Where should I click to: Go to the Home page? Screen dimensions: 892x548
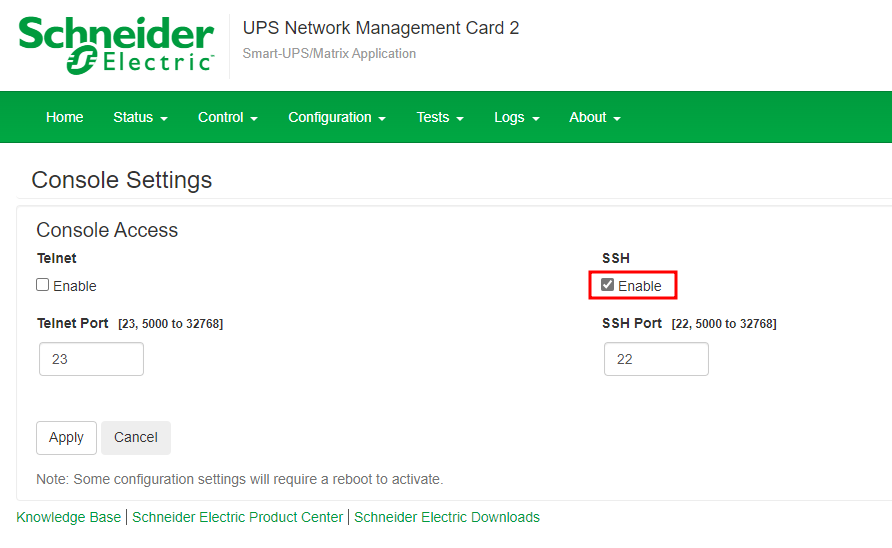point(64,117)
